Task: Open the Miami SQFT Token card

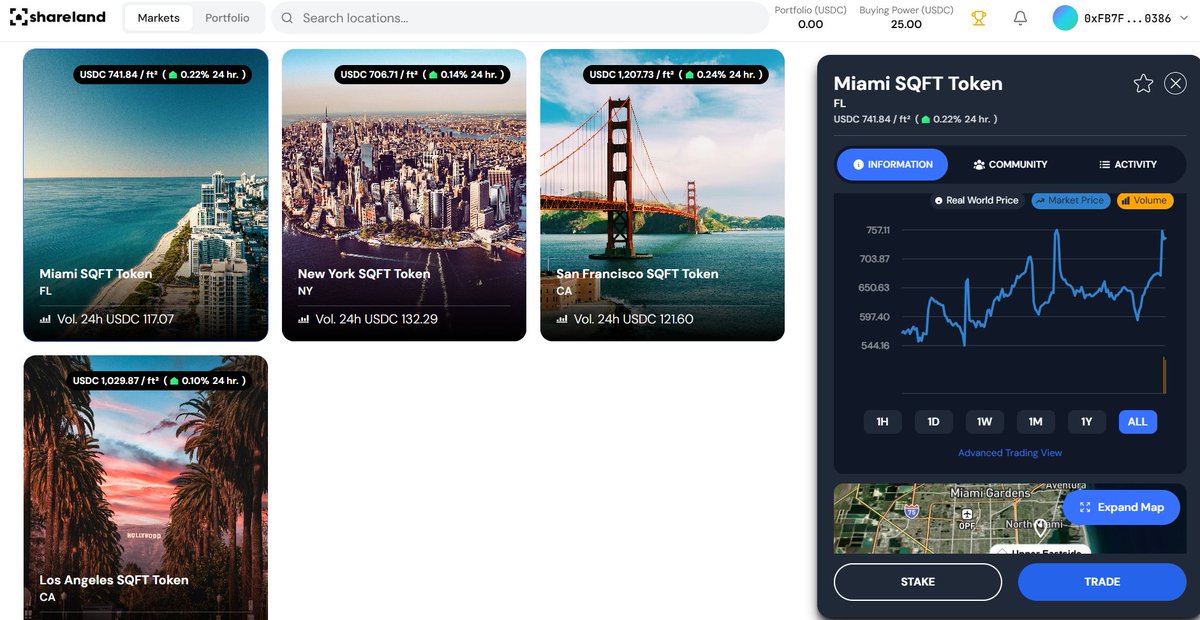Action: tap(146, 195)
